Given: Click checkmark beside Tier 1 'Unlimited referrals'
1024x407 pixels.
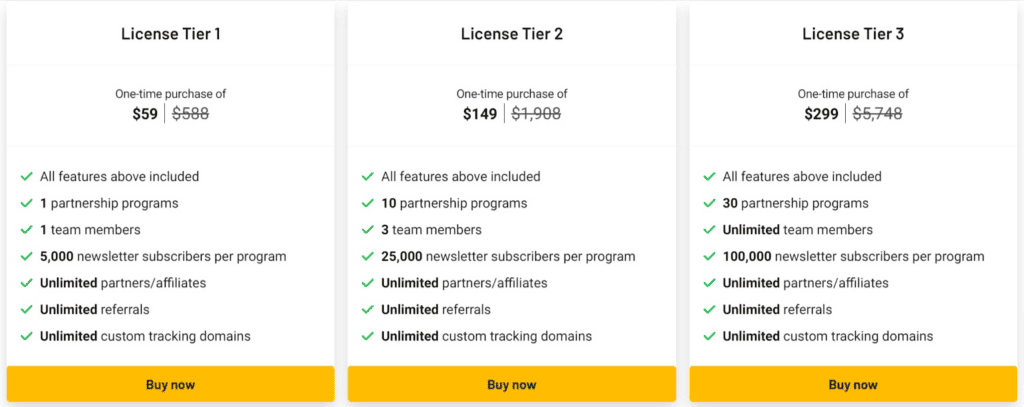Looking at the screenshot, I should [x=27, y=310].
